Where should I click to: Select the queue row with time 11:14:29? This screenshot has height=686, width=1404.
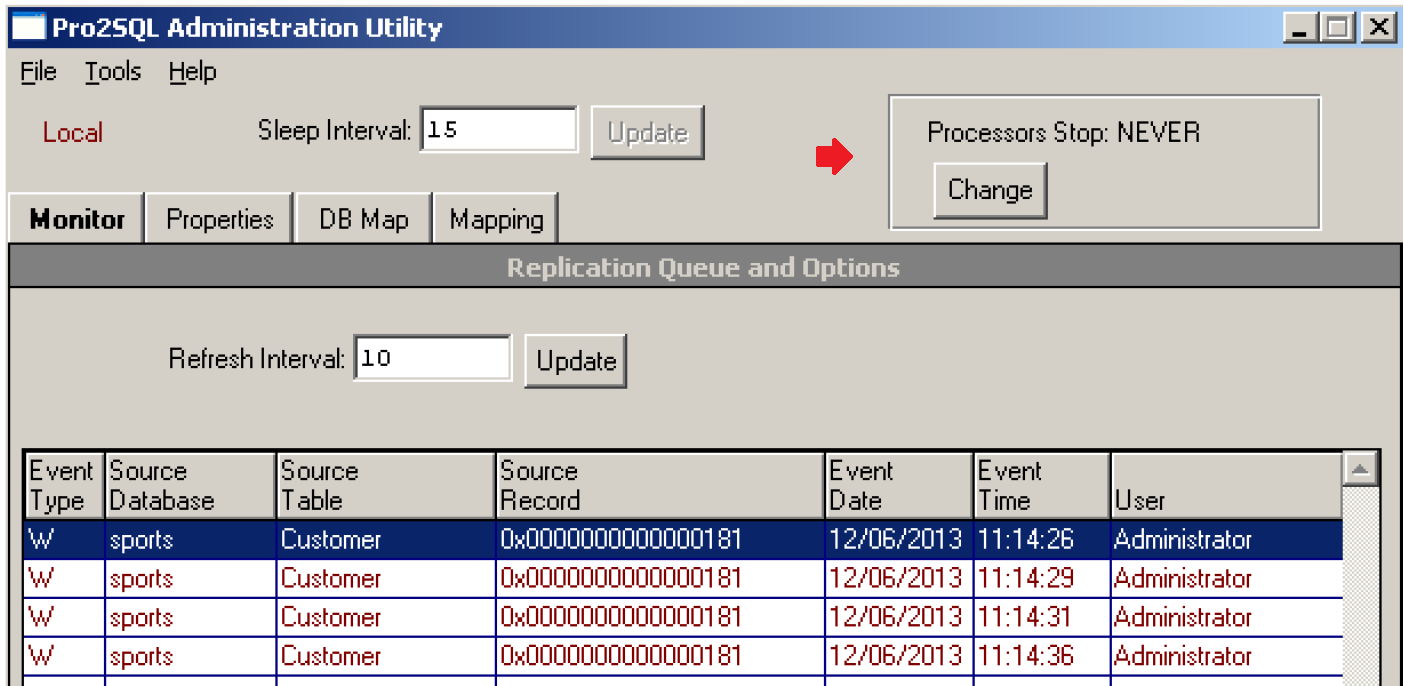point(680,579)
